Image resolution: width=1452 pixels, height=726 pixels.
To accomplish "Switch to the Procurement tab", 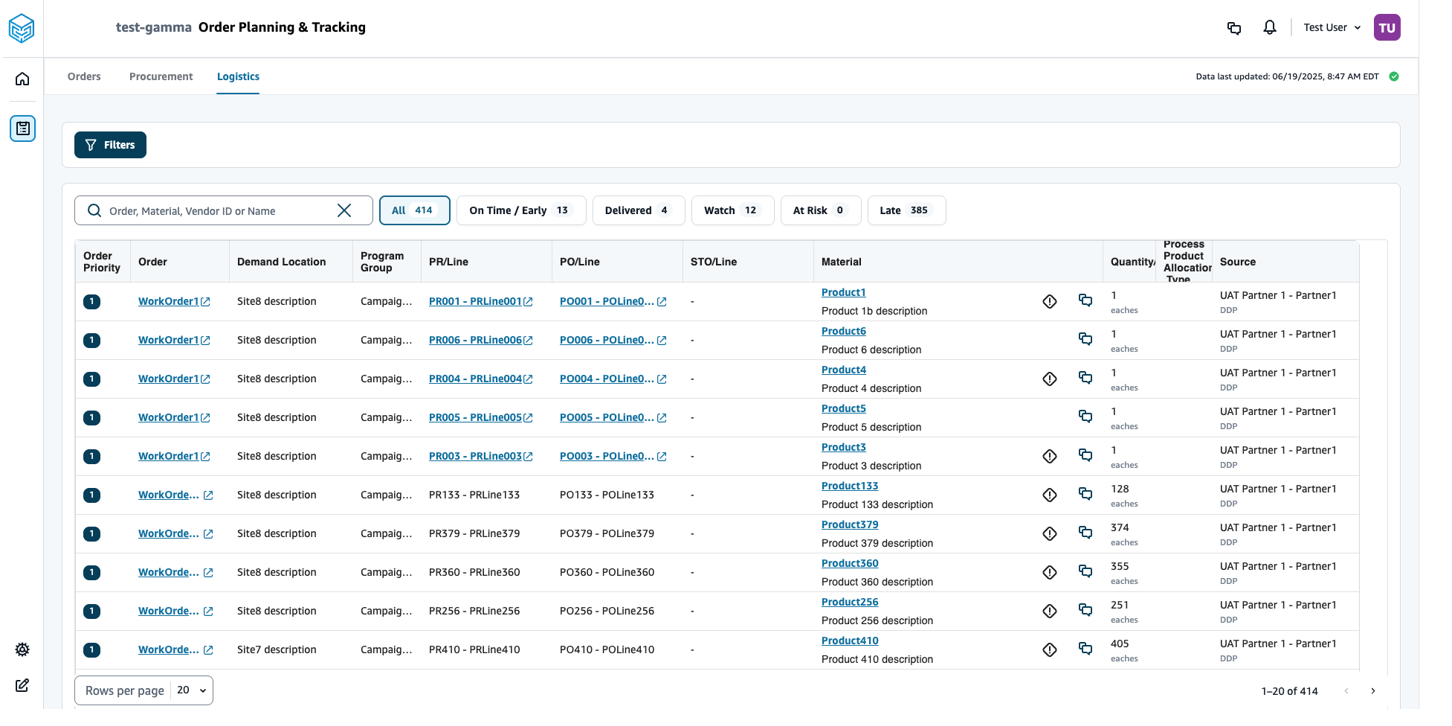I will click(x=160, y=76).
